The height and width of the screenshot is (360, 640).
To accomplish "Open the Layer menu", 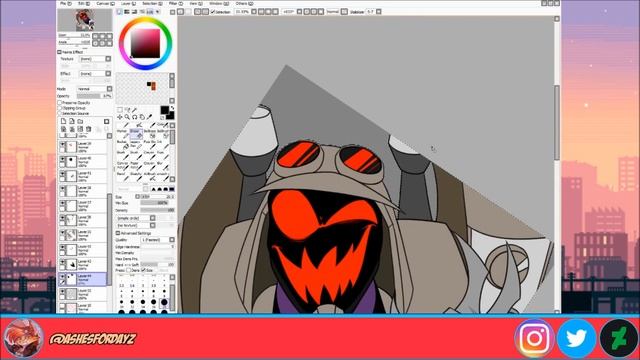I will pyautogui.click(x=128, y=4).
